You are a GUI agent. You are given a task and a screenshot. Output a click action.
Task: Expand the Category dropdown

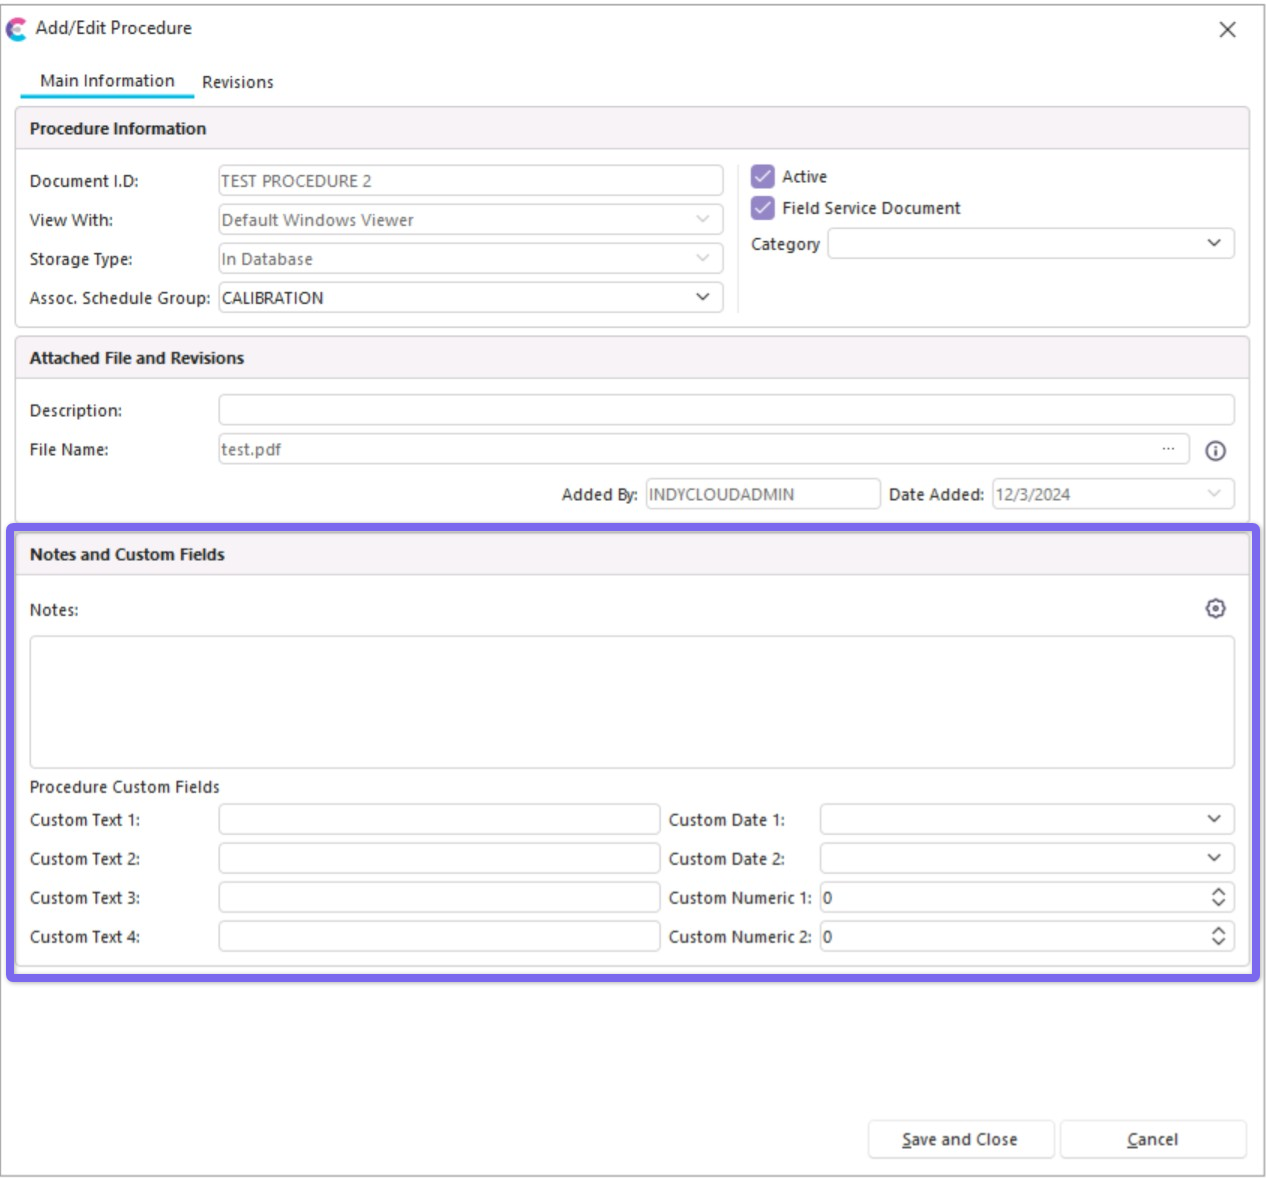click(x=1213, y=243)
